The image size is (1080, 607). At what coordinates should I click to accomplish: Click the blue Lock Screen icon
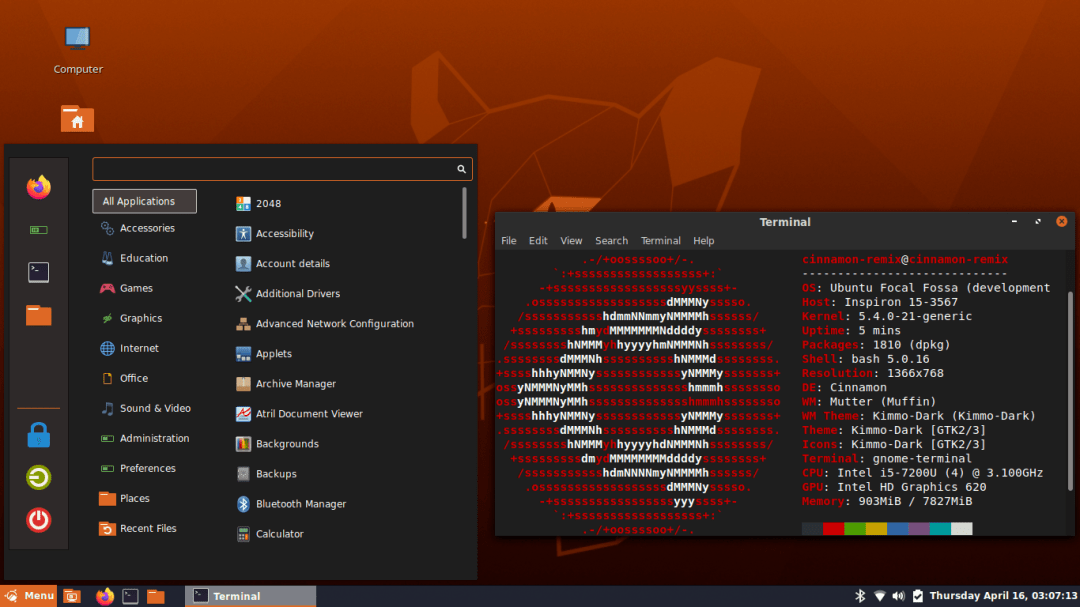38,435
